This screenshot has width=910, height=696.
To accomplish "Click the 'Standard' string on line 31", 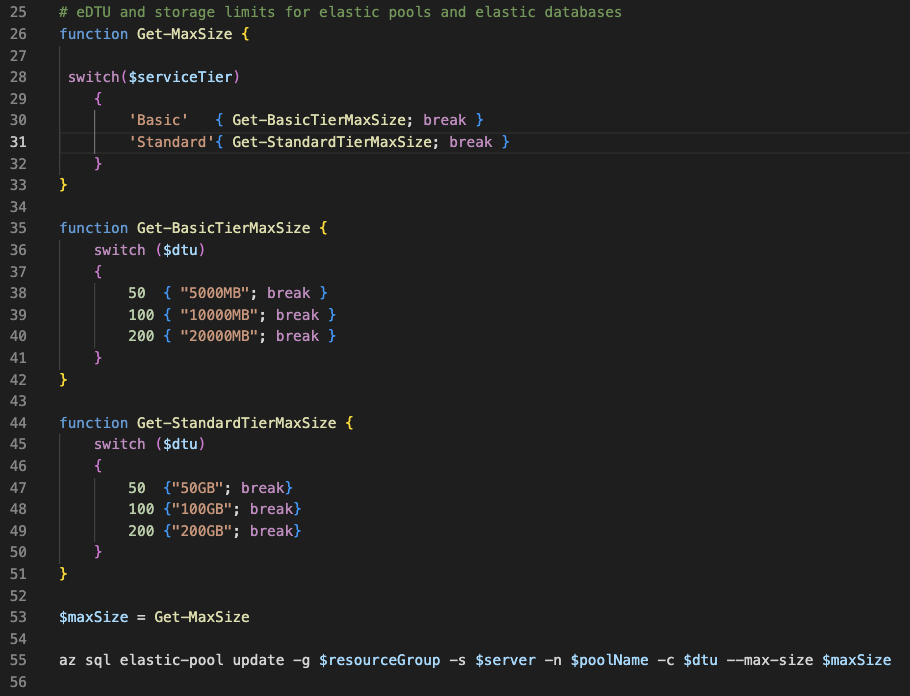I will (x=171, y=142).
